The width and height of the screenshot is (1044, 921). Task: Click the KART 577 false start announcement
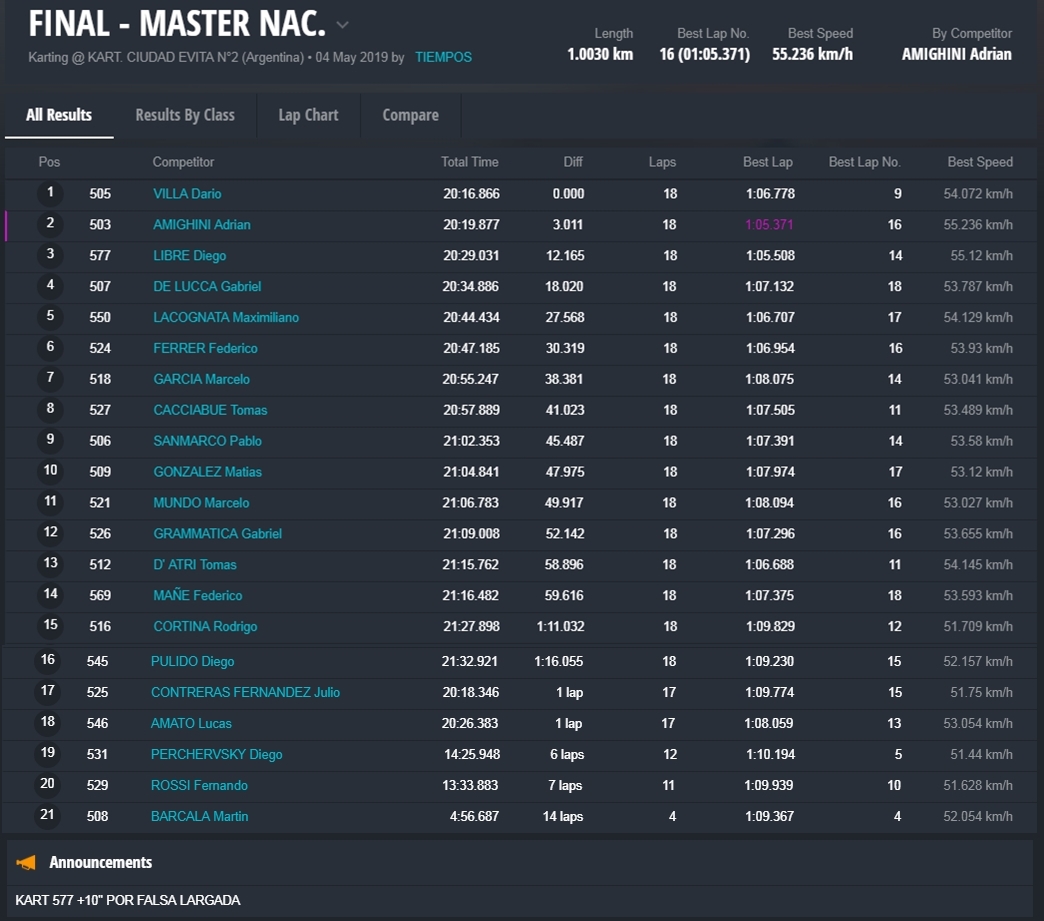coord(128,900)
